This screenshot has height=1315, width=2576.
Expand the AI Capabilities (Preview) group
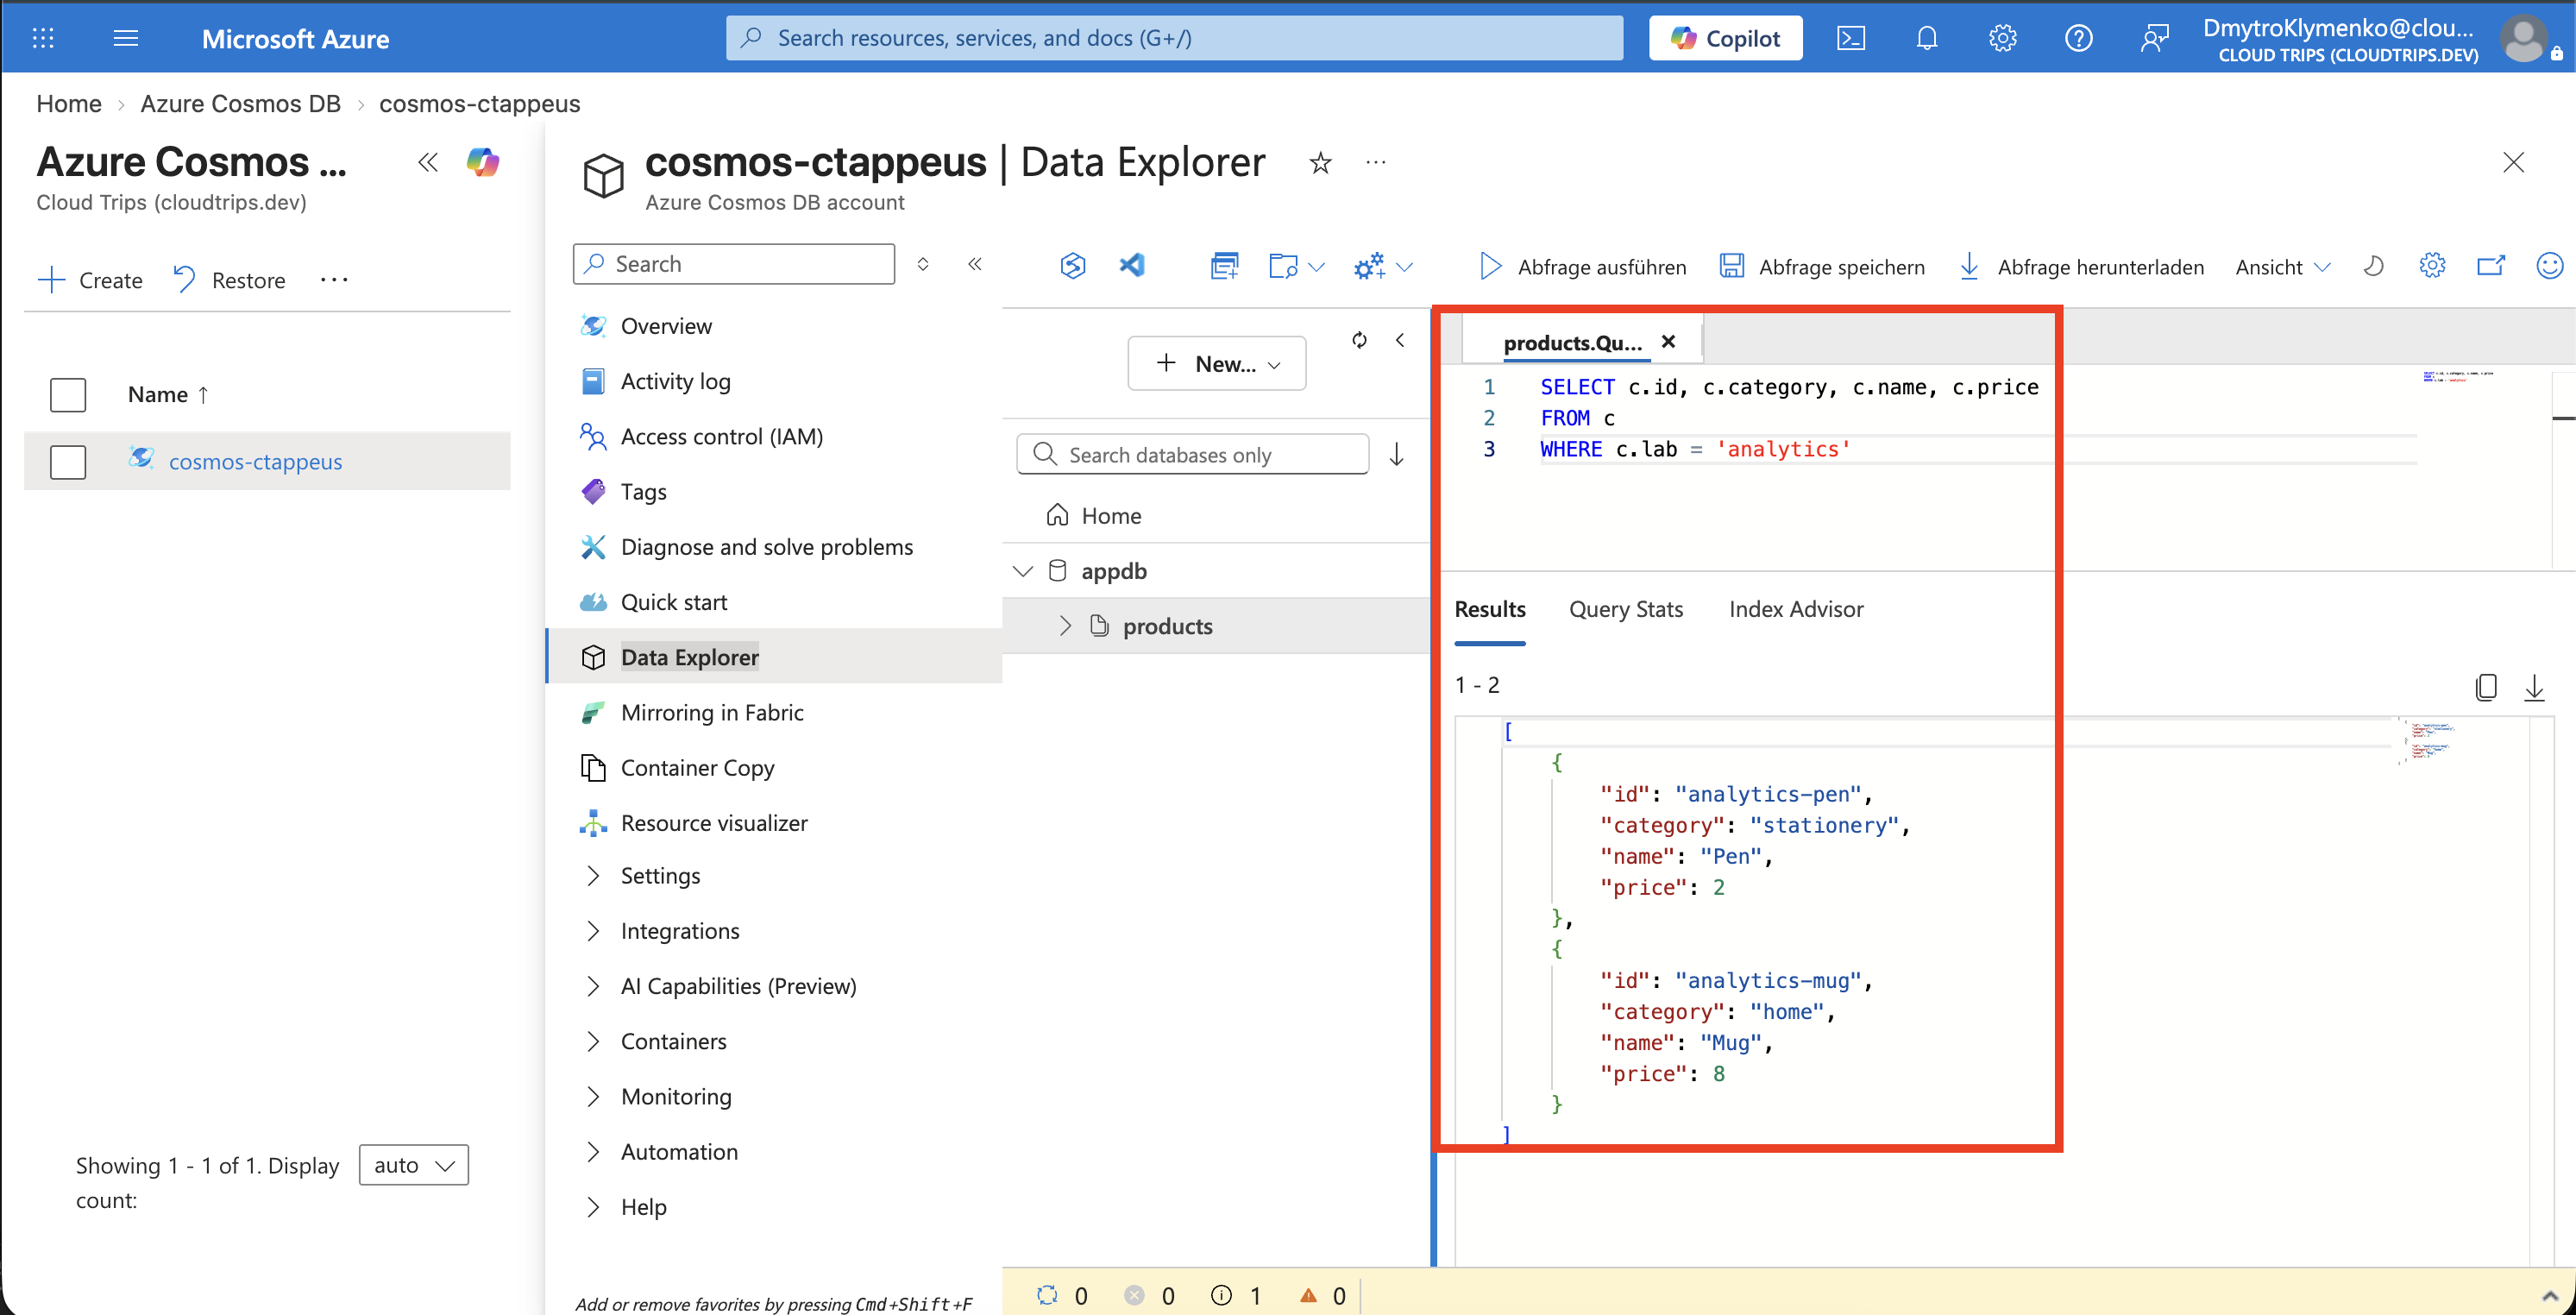click(x=738, y=986)
